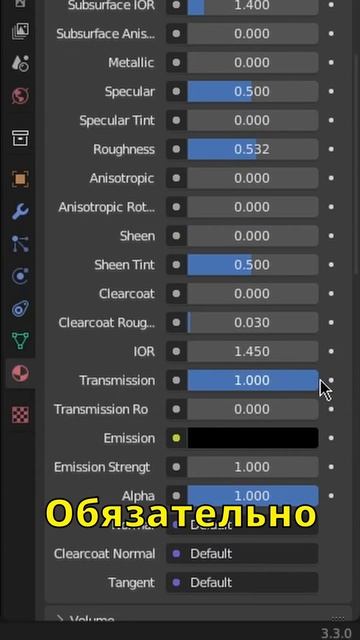The image size is (360, 640).
Task: Toggle the animate dot beside Metallic
Action: click(x=331, y=62)
